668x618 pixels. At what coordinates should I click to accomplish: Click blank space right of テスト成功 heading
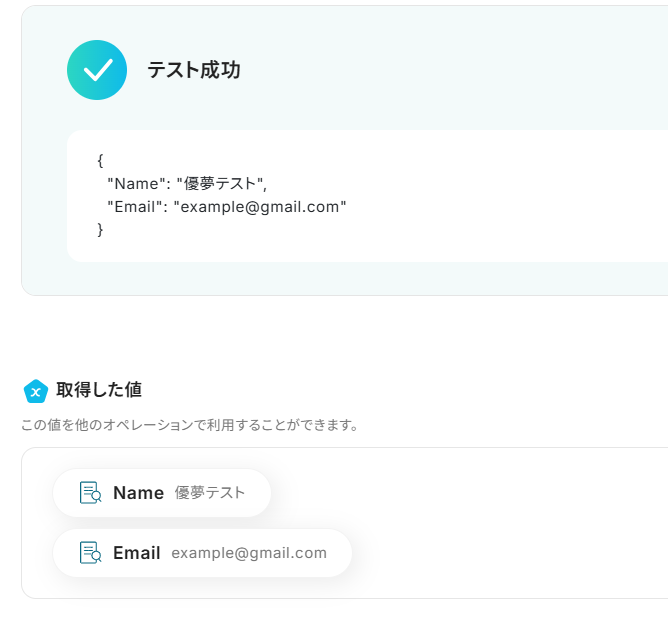tap(450, 70)
